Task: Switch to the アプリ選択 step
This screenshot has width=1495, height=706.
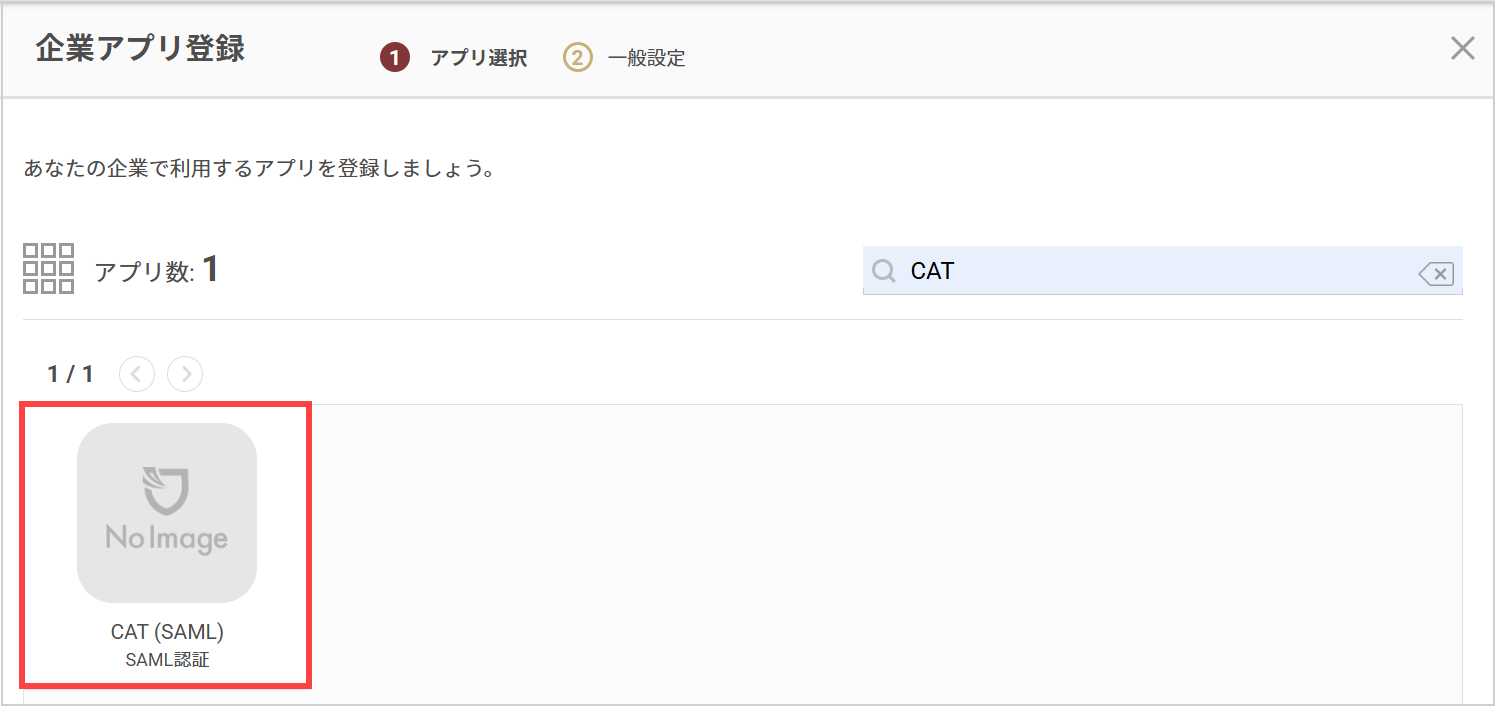Action: coord(479,58)
